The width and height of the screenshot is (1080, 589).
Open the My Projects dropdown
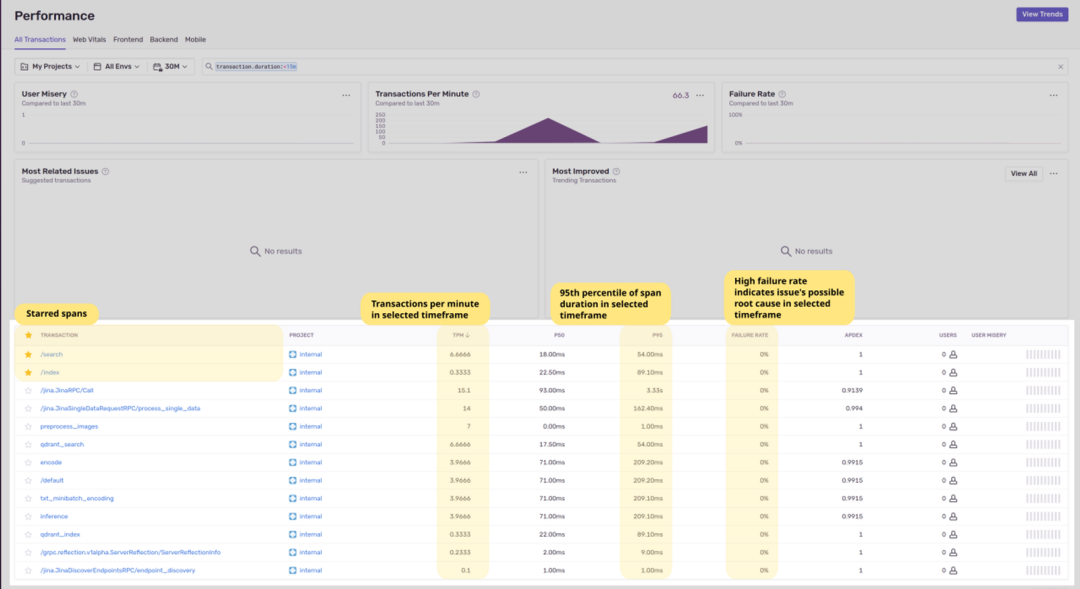(50, 67)
